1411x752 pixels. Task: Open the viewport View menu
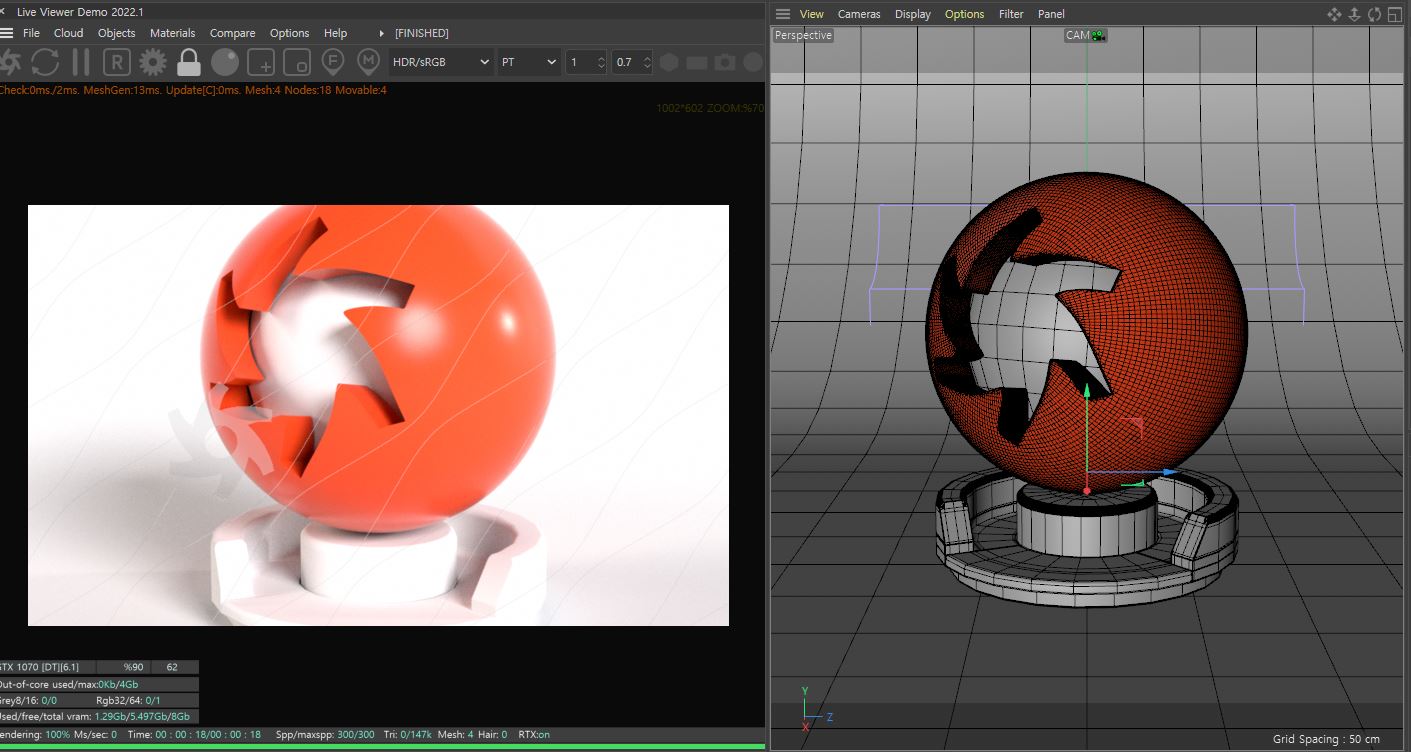[x=812, y=14]
